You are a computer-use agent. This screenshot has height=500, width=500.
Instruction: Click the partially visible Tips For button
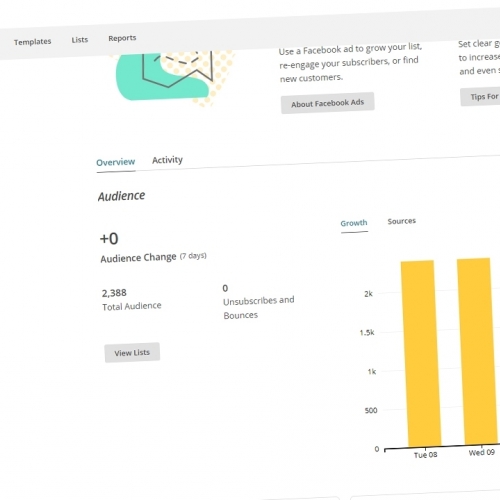[480, 97]
